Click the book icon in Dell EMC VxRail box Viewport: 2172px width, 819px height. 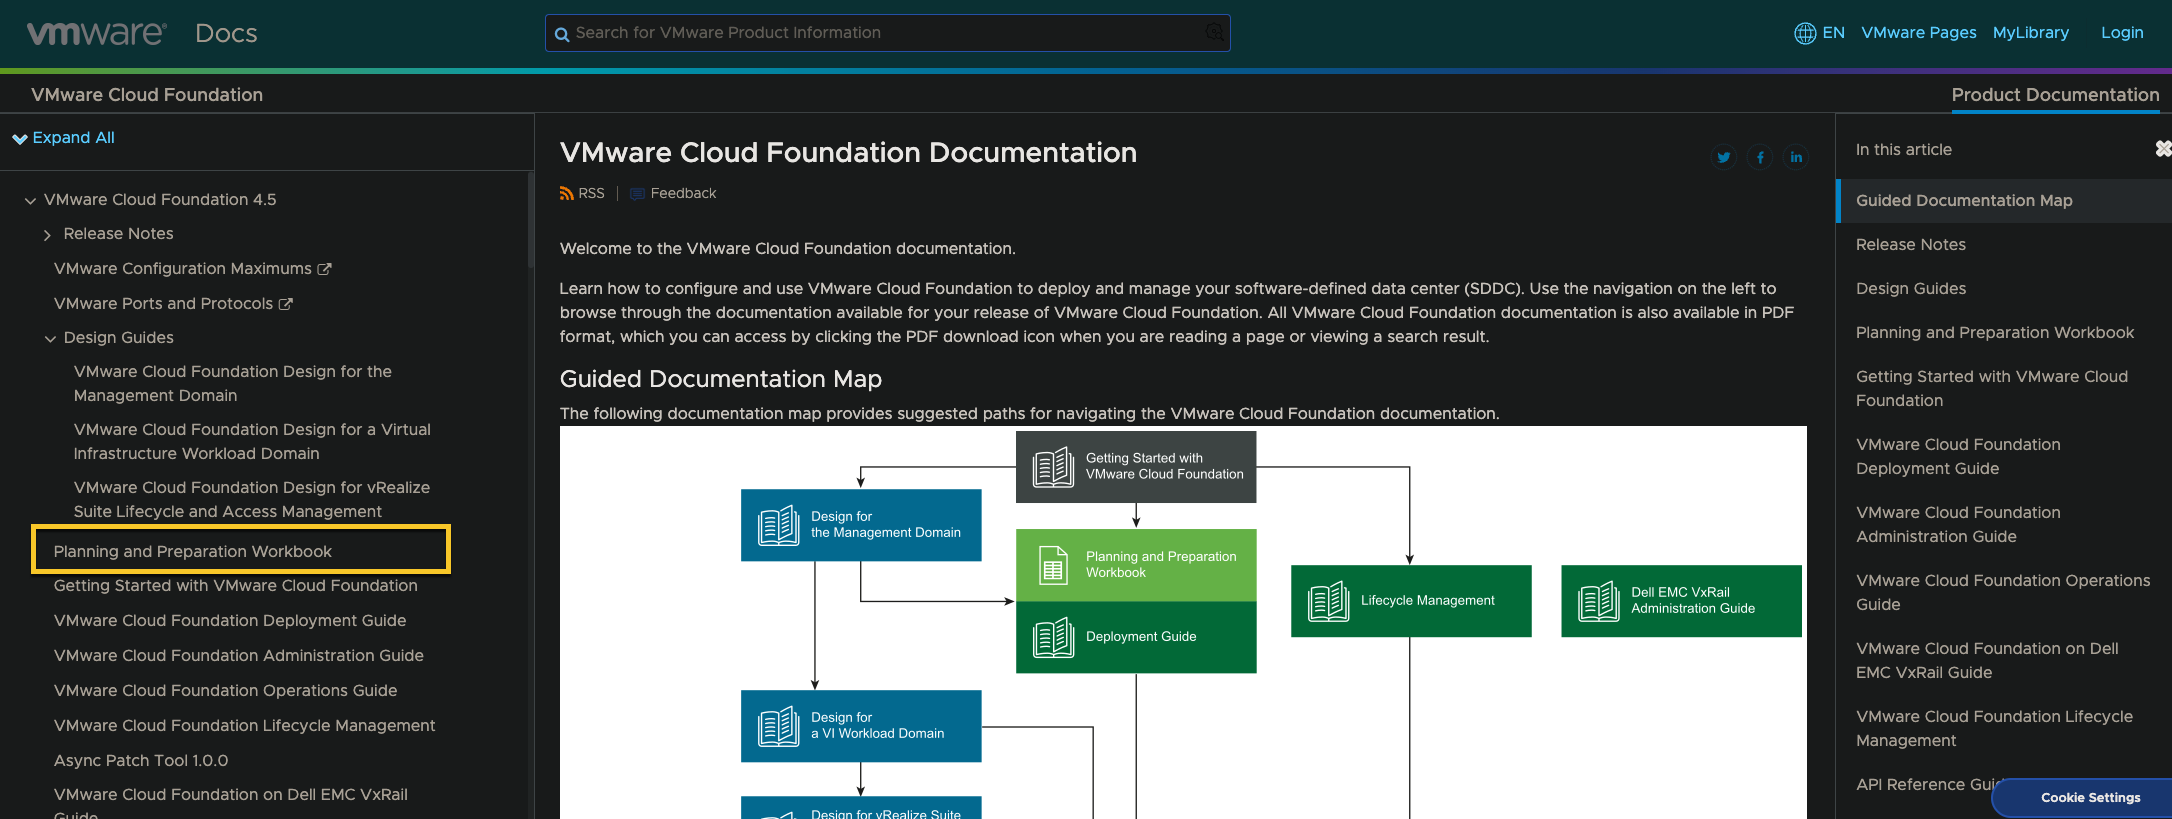(x=1598, y=601)
